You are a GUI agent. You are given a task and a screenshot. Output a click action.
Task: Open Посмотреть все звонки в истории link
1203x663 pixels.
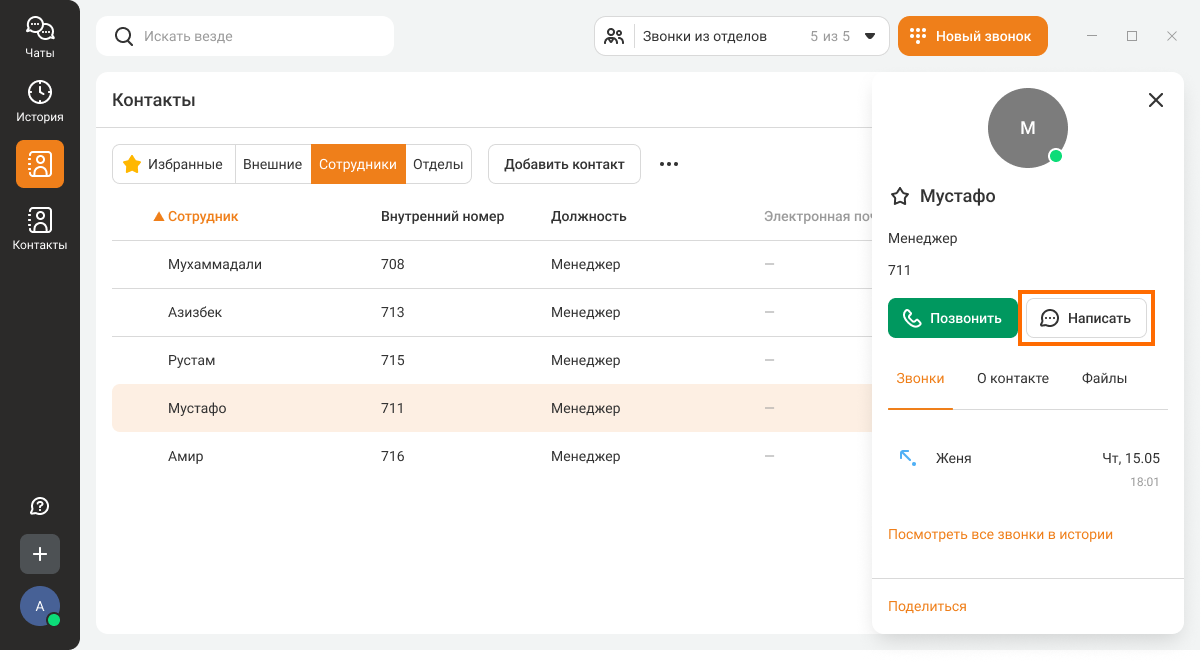click(1000, 534)
